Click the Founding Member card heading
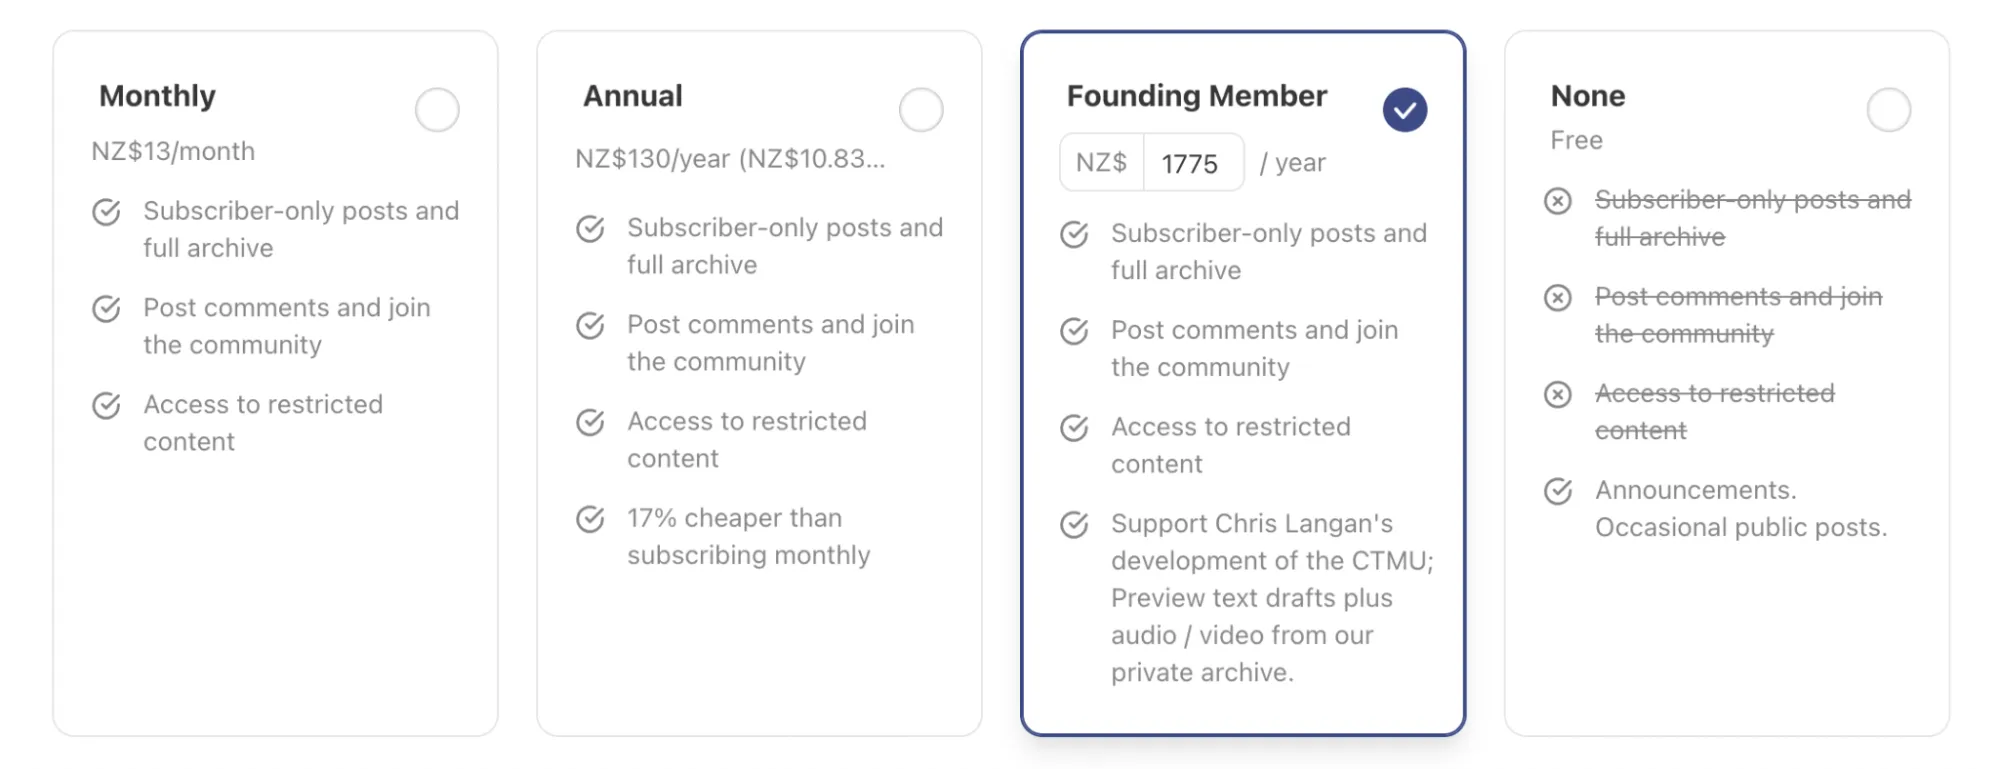1999x770 pixels. pos(1197,96)
